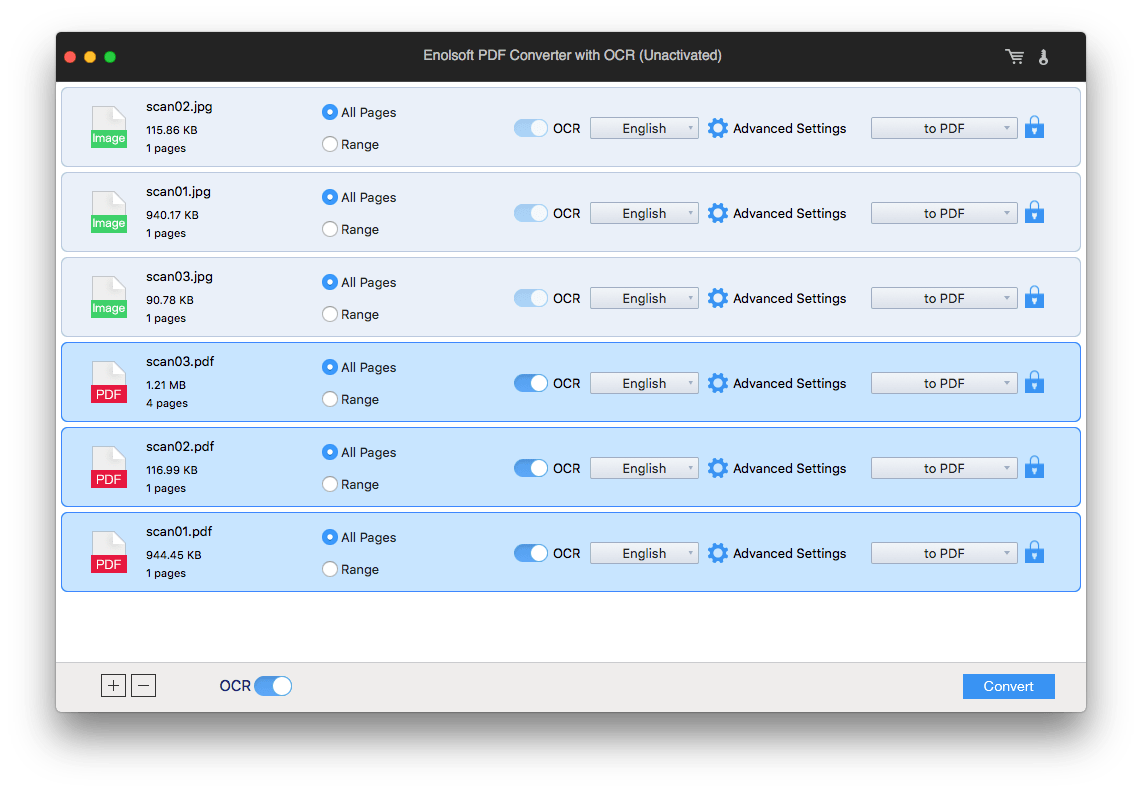The width and height of the screenshot is (1142, 792).
Task: Click the lock icon for scan03.pdf
Action: tap(1034, 383)
